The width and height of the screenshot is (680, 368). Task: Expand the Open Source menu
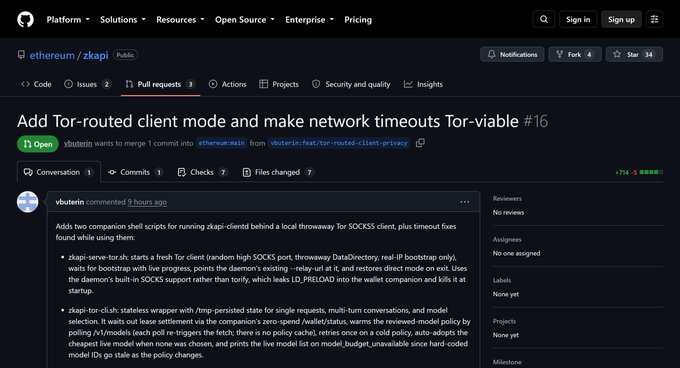[245, 20]
